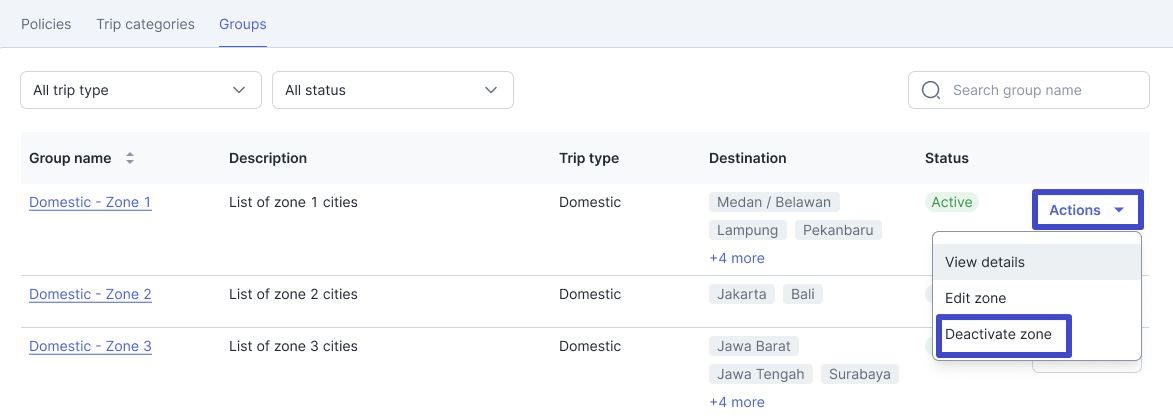Select the Groups tab
Viewport: 1173px width, 419px height.
tap(243, 24)
